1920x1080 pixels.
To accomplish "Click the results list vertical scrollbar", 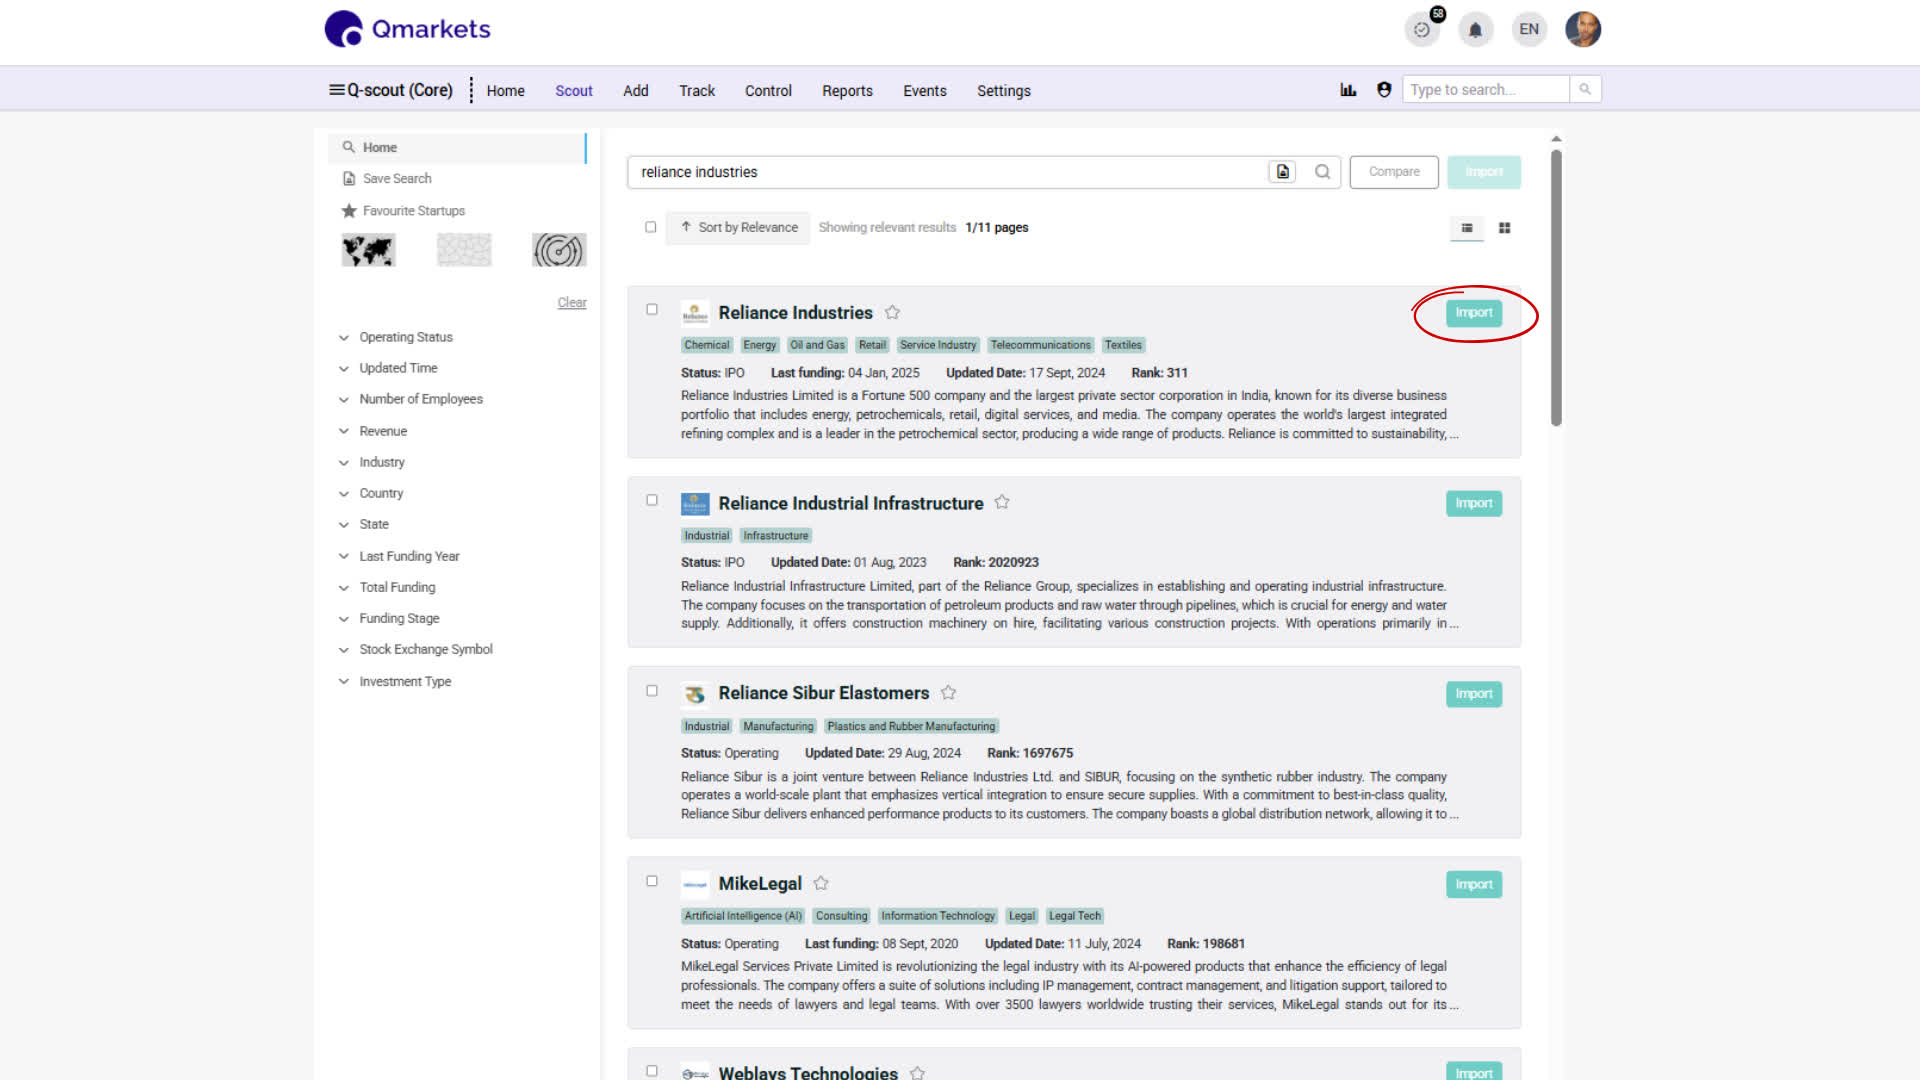I will pos(1556,288).
